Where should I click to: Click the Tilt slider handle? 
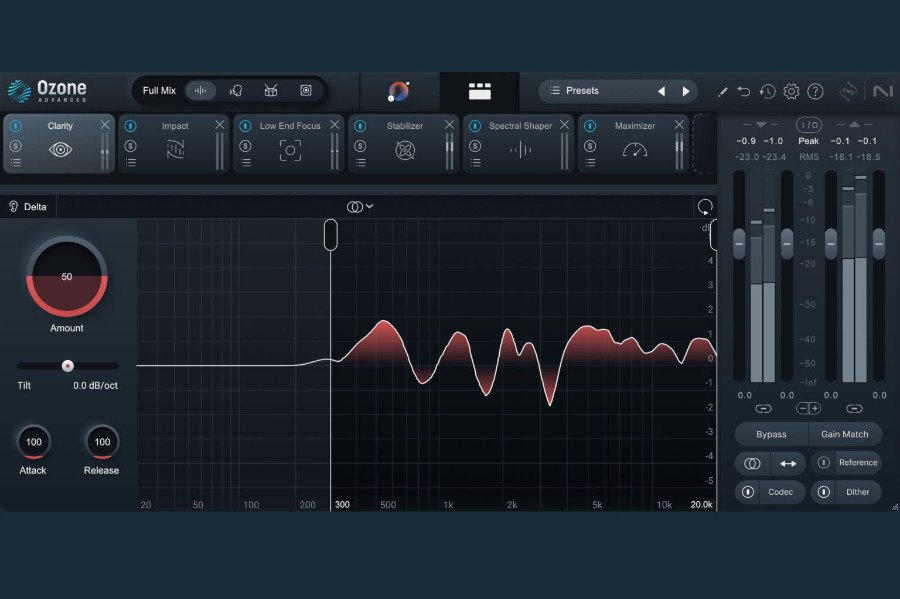pyautogui.click(x=68, y=366)
